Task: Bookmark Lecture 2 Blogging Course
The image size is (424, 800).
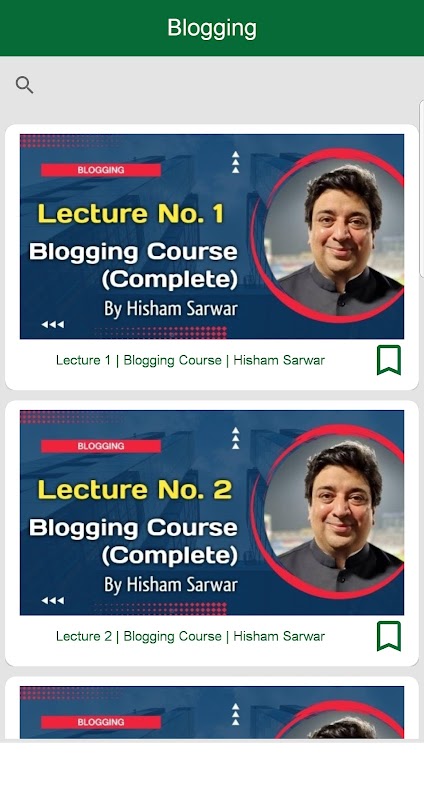Action: pos(389,636)
